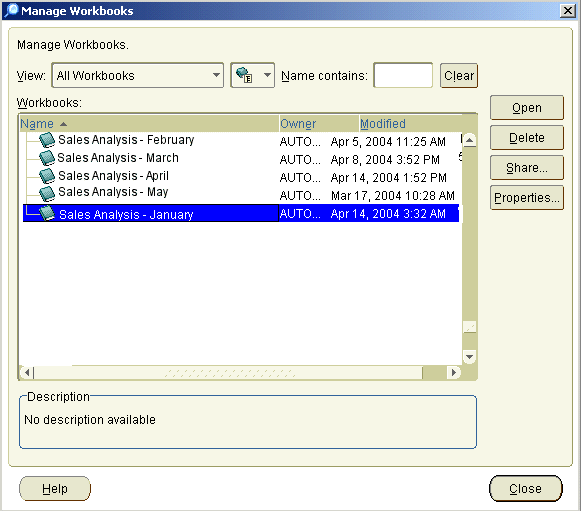
Task: Click the Sales Analysis - April workbook icon
Action: (47, 176)
